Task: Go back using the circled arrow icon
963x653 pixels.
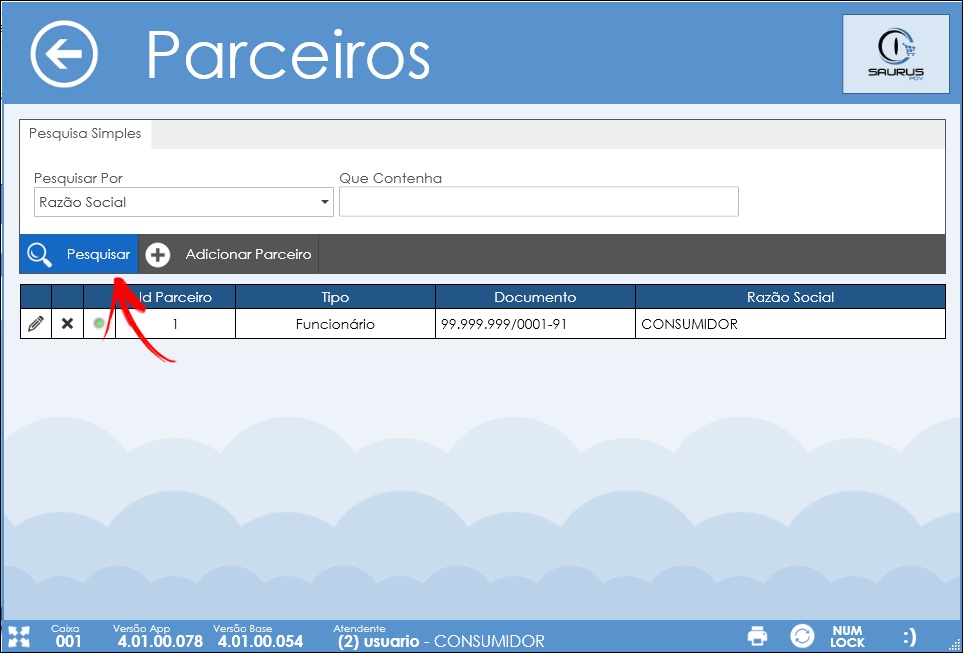Action: (64, 54)
